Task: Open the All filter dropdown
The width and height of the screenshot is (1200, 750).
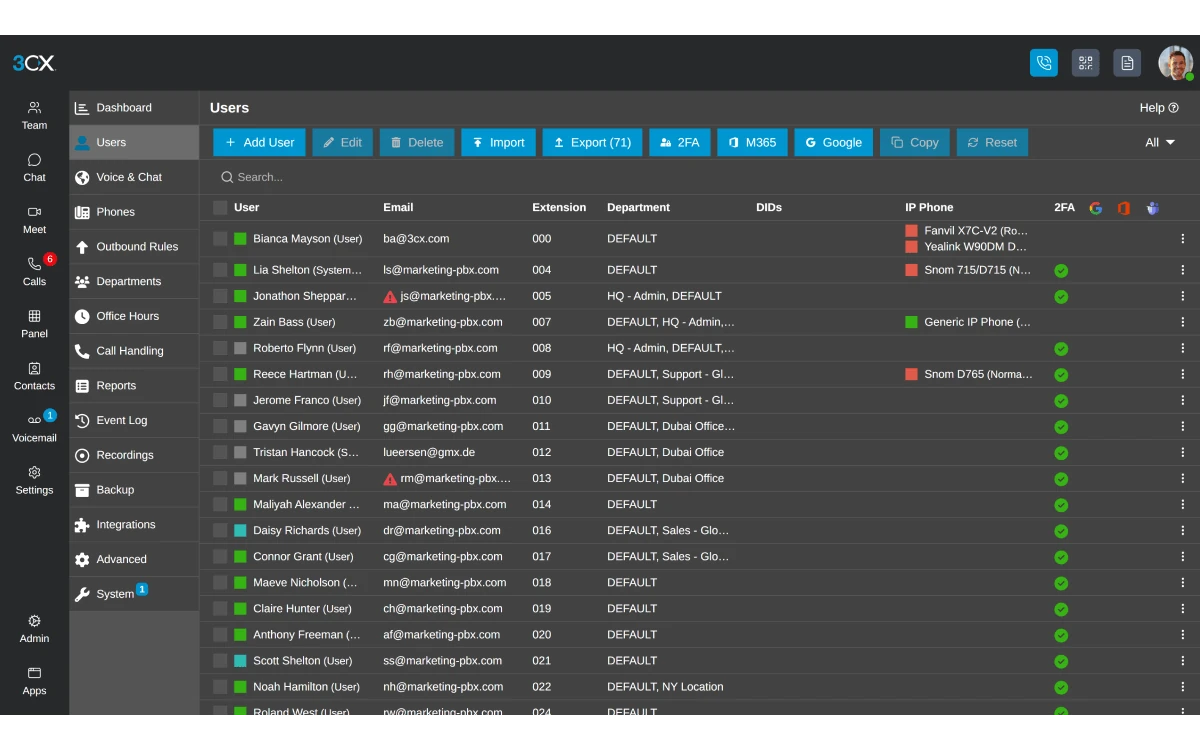Action: pyautogui.click(x=1160, y=142)
